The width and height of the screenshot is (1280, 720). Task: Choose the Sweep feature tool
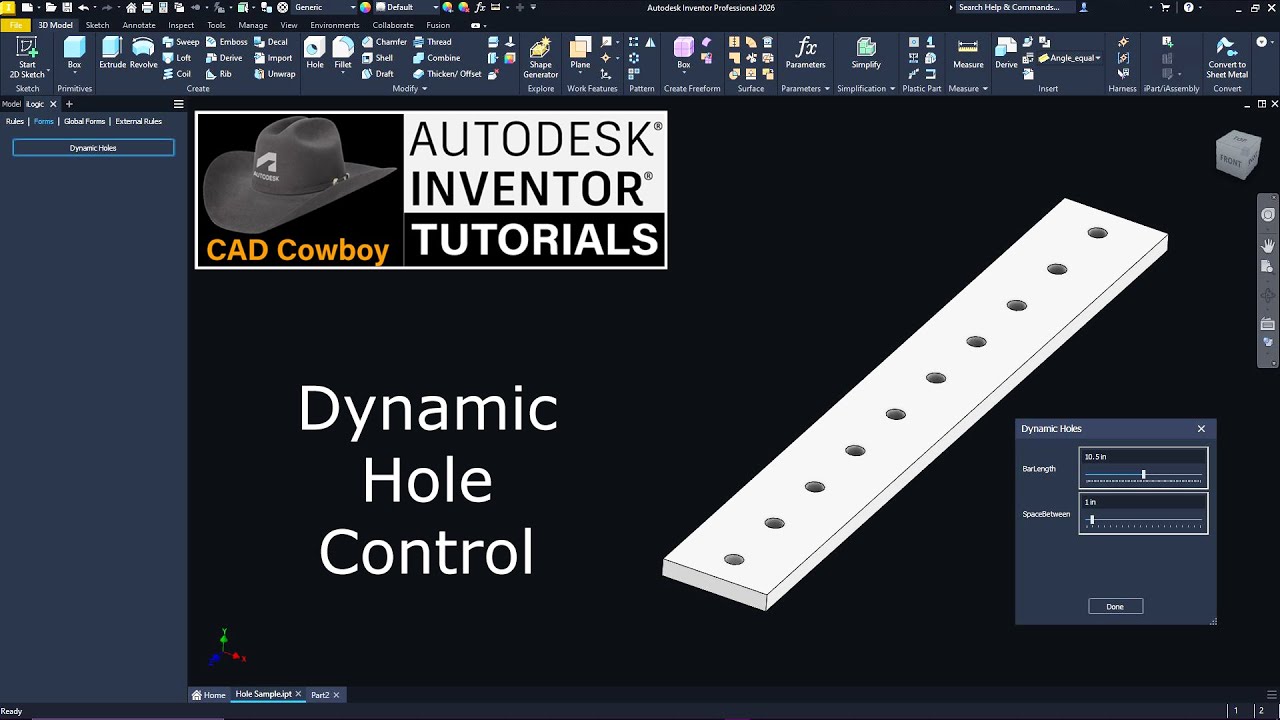point(181,42)
